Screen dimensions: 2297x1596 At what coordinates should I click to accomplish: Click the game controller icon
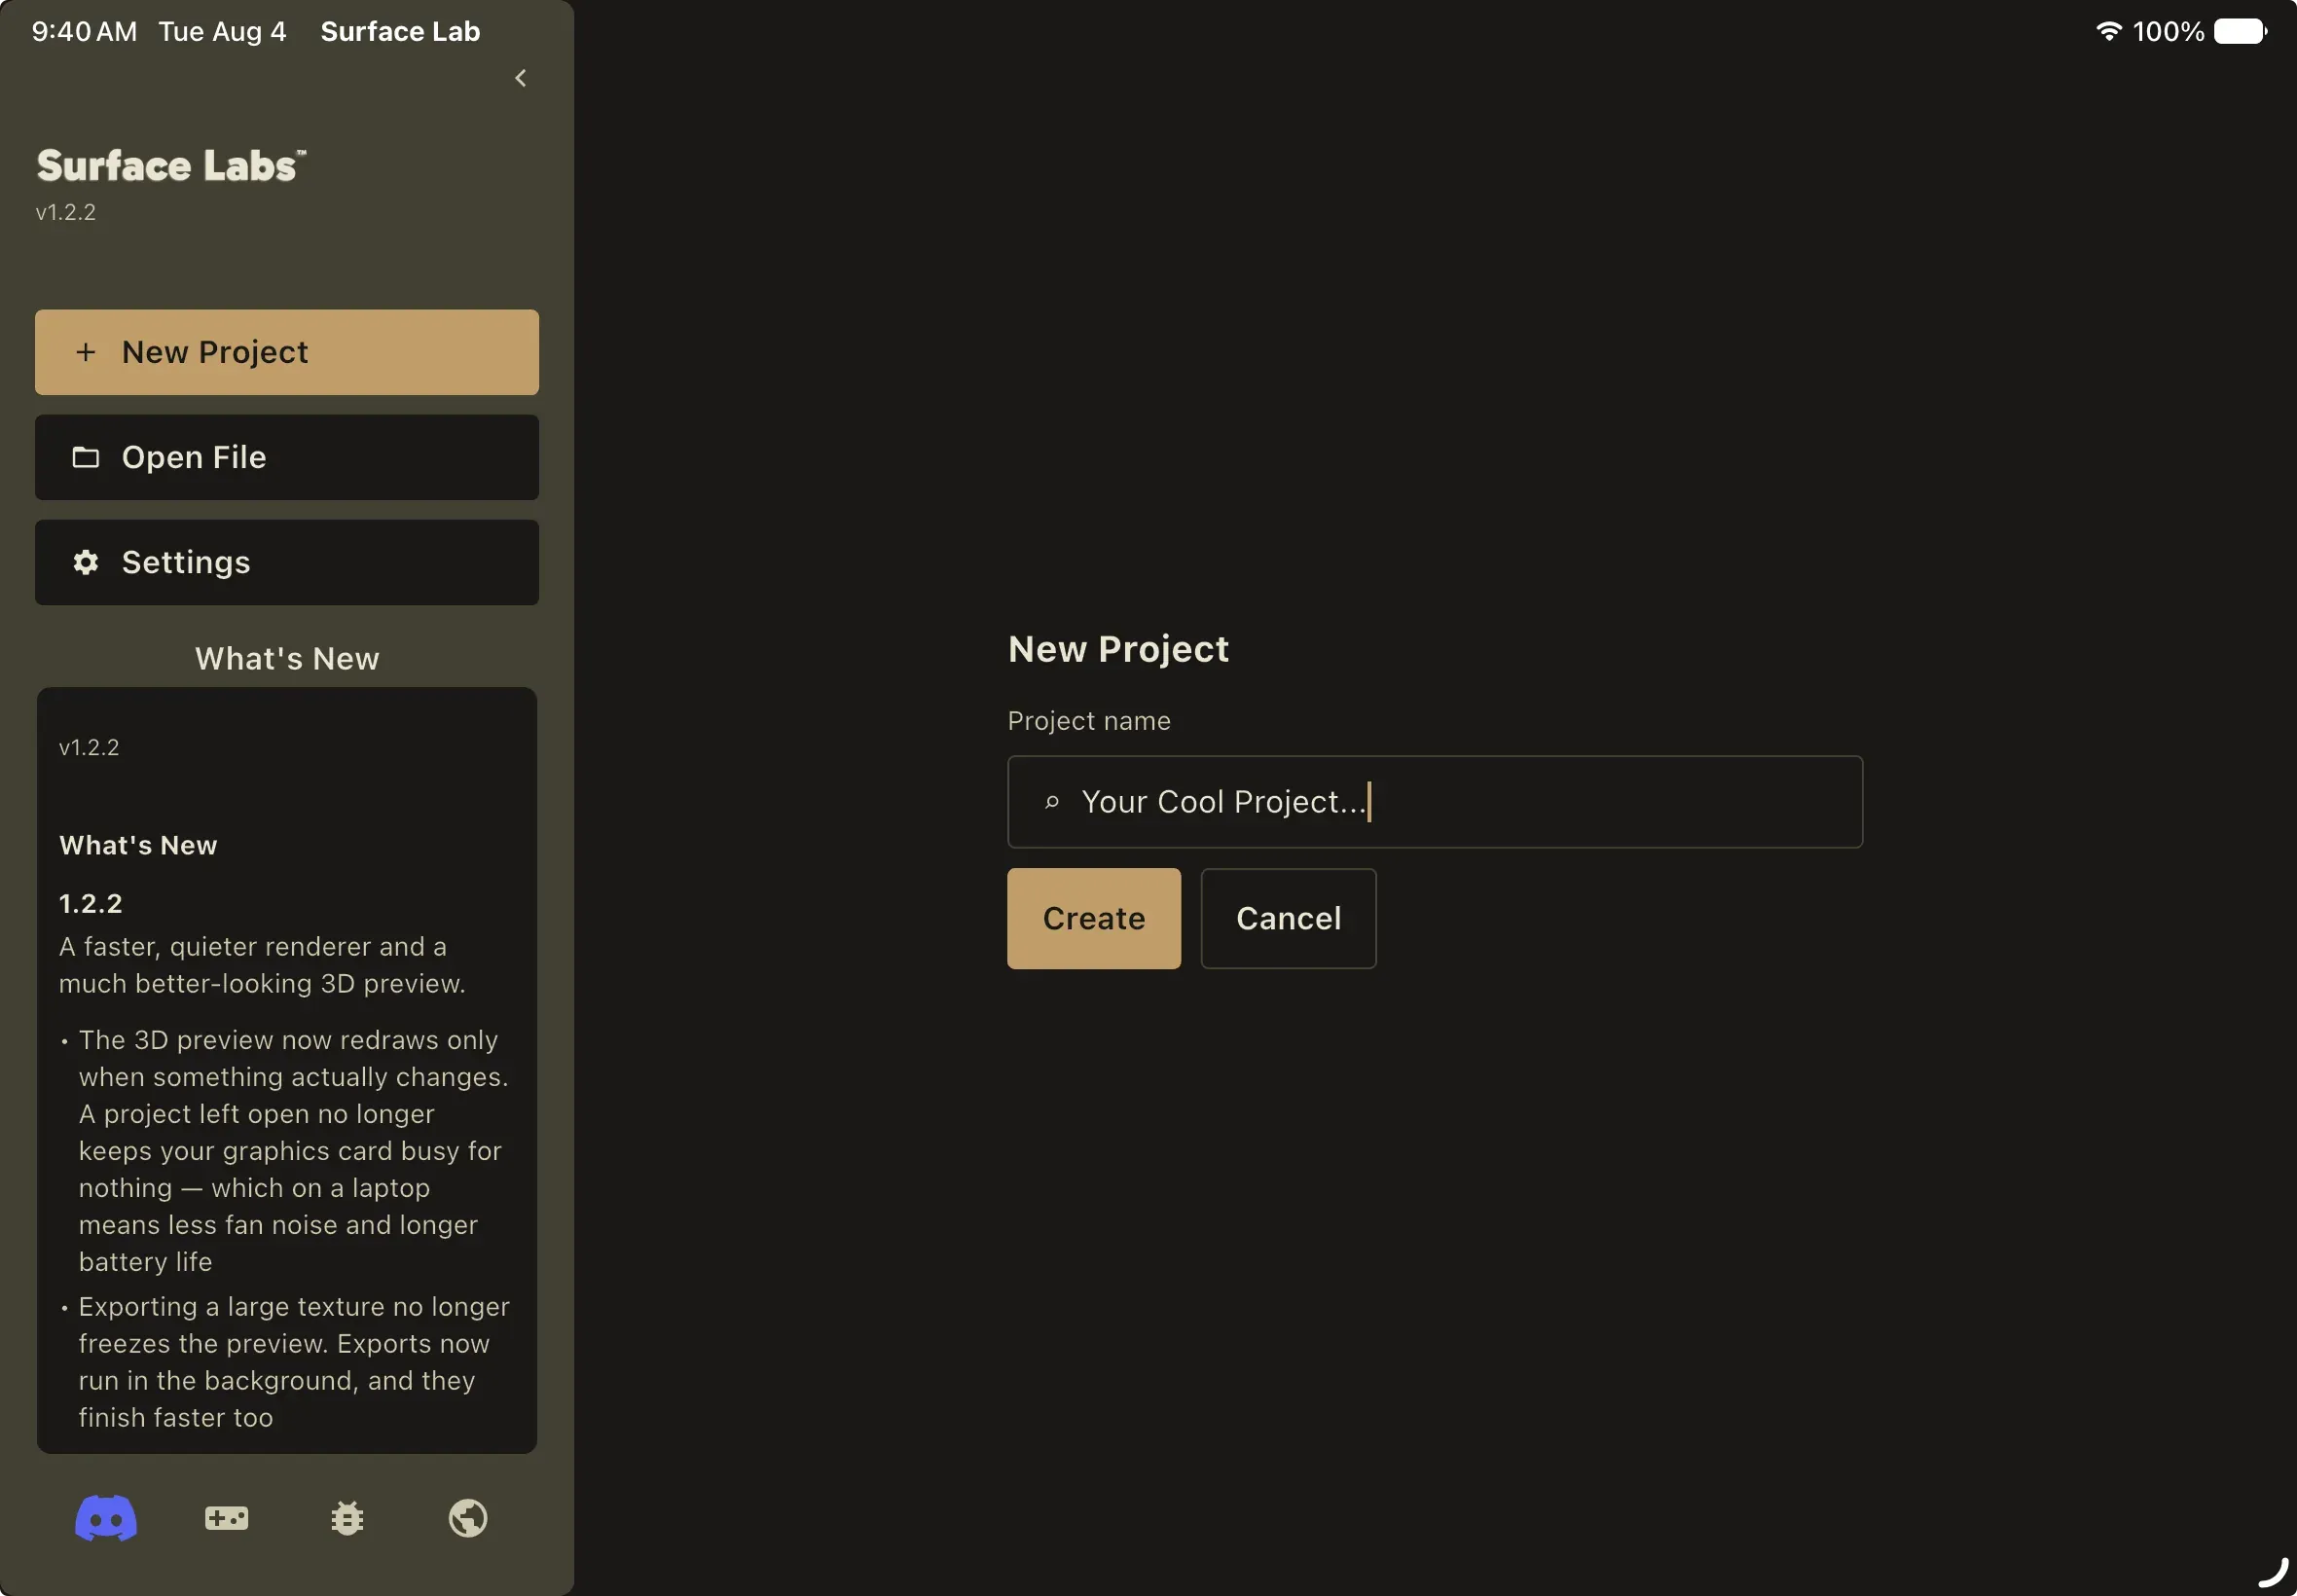coord(227,1518)
